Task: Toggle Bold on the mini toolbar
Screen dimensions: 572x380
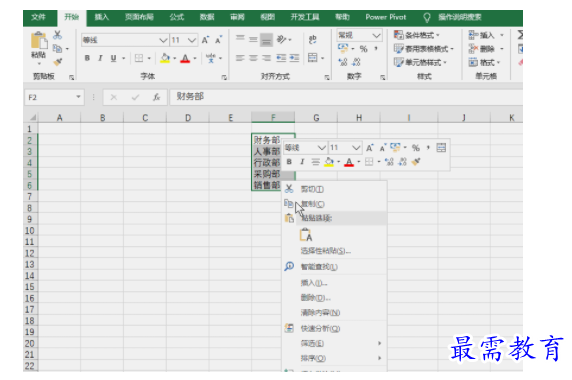Action: pos(289,162)
